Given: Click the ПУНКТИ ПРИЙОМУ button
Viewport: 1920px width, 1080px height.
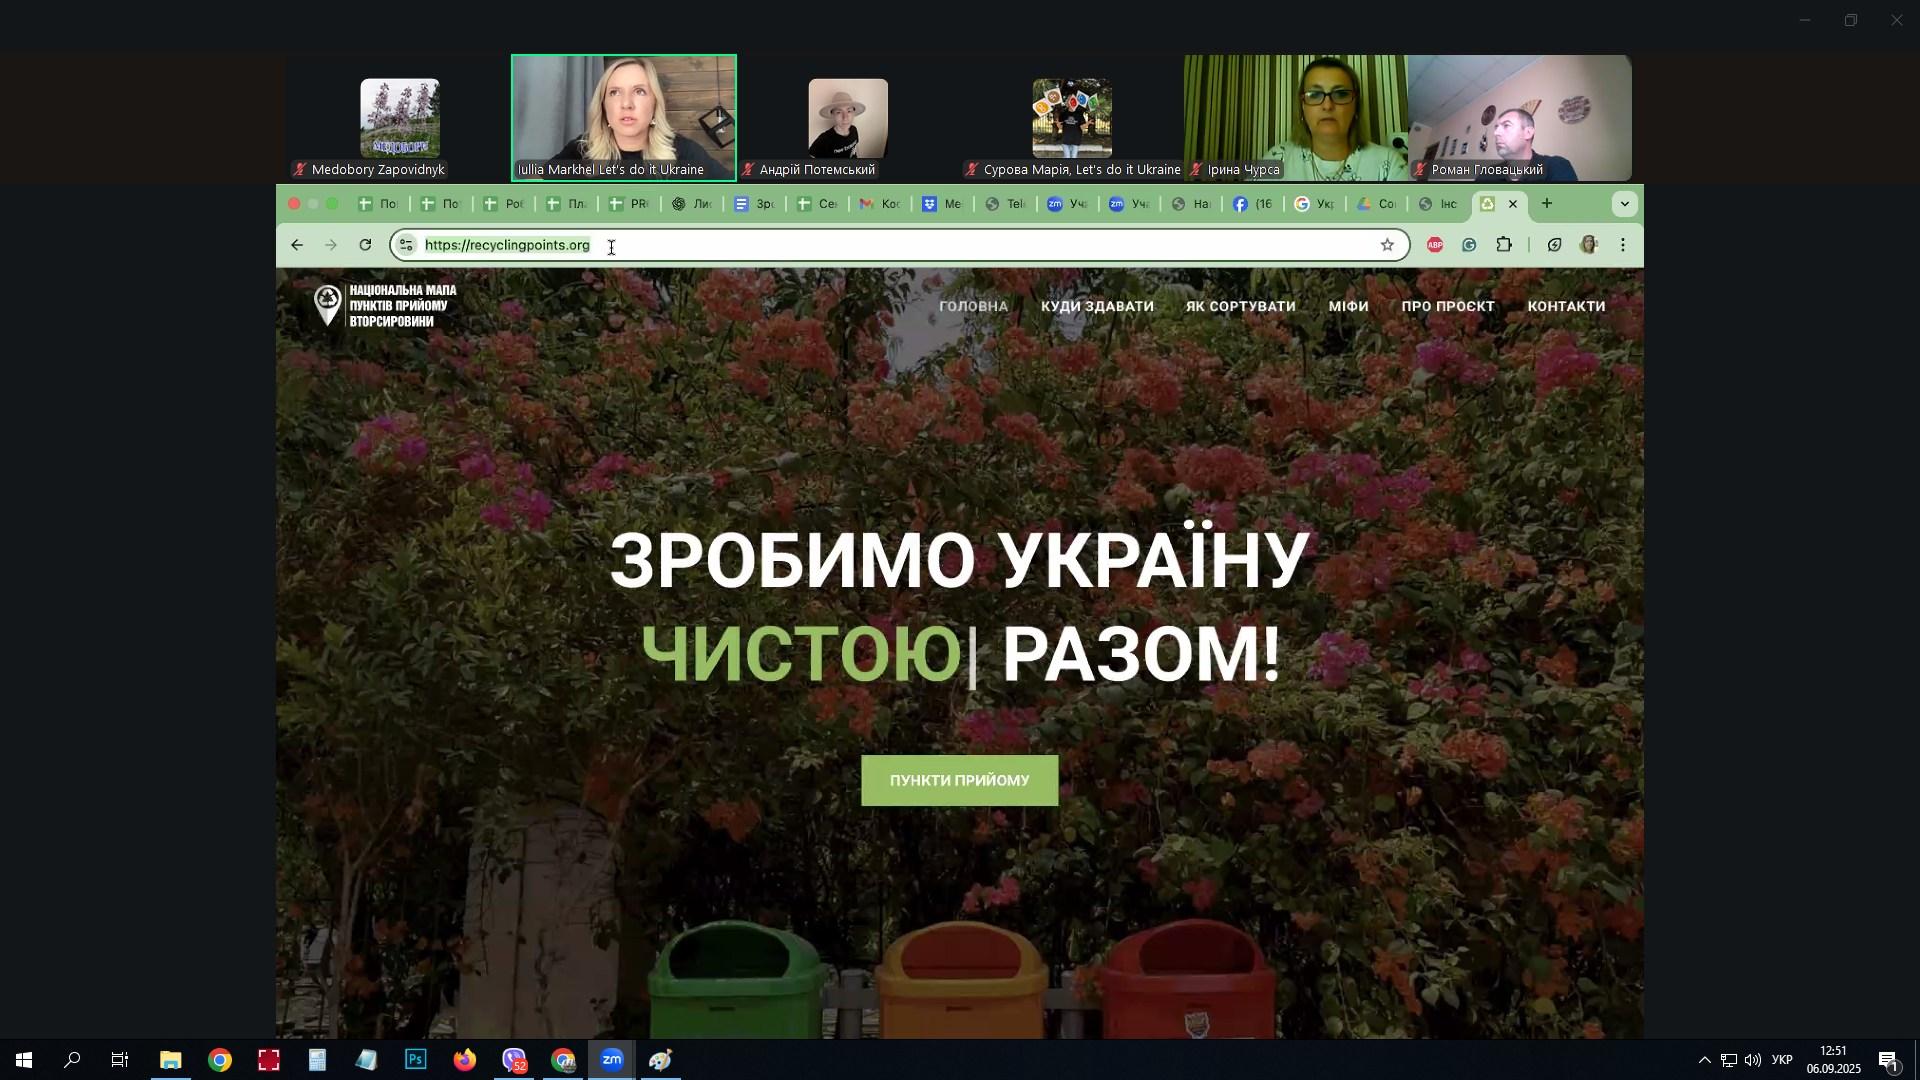Looking at the screenshot, I should pyautogui.click(x=959, y=781).
